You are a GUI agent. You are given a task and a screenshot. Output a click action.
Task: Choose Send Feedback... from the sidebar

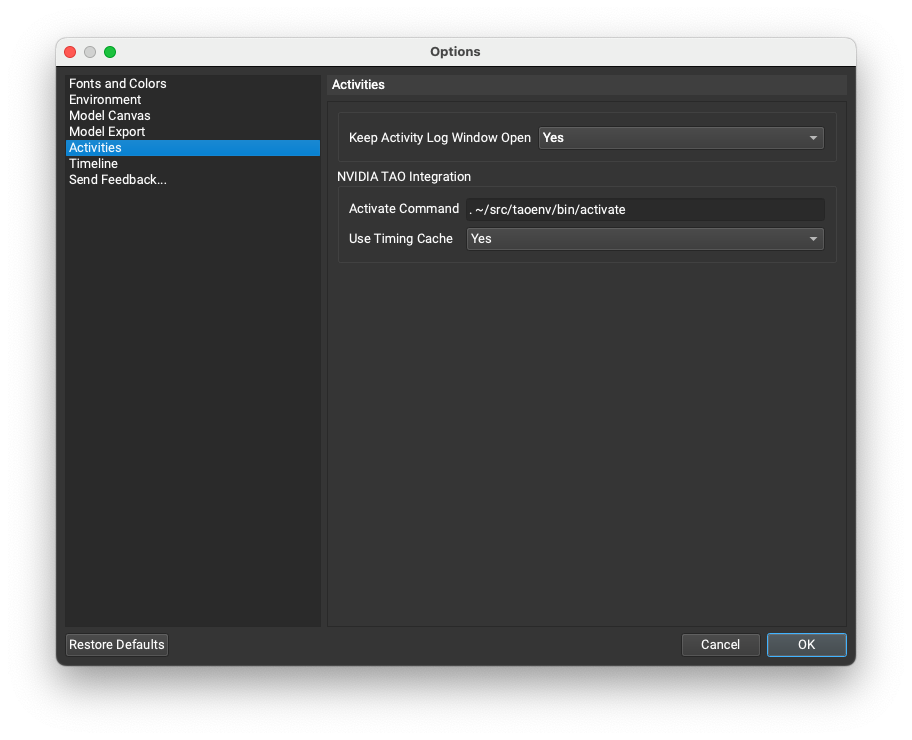click(x=118, y=180)
